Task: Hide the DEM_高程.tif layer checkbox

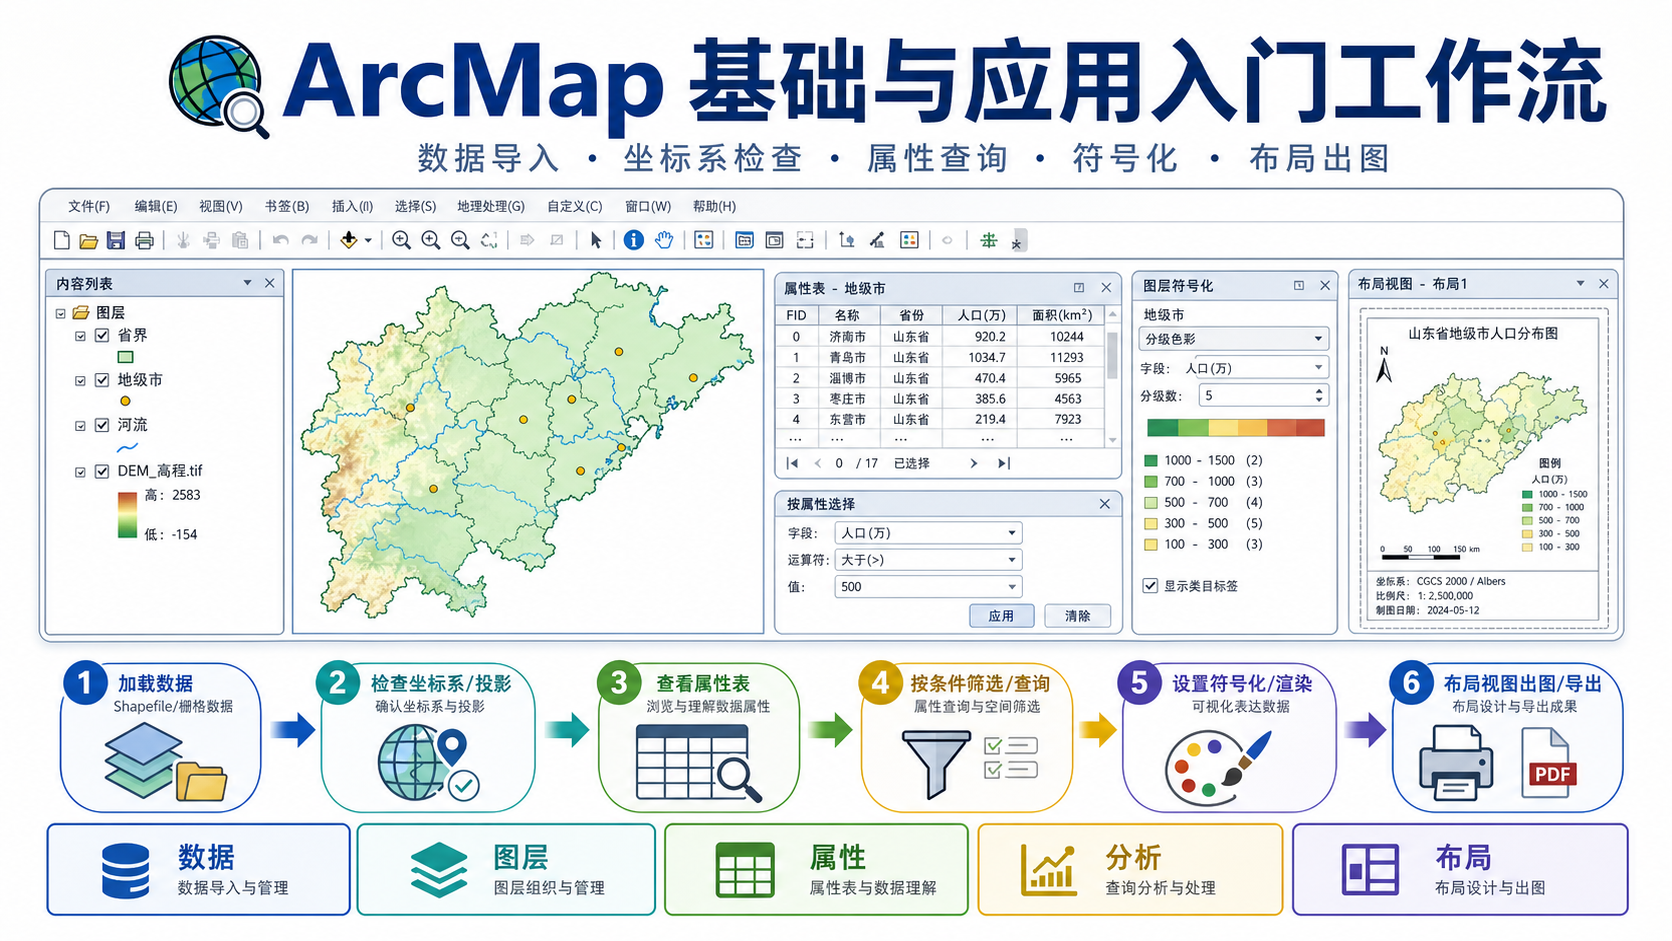Action: [102, 471]
